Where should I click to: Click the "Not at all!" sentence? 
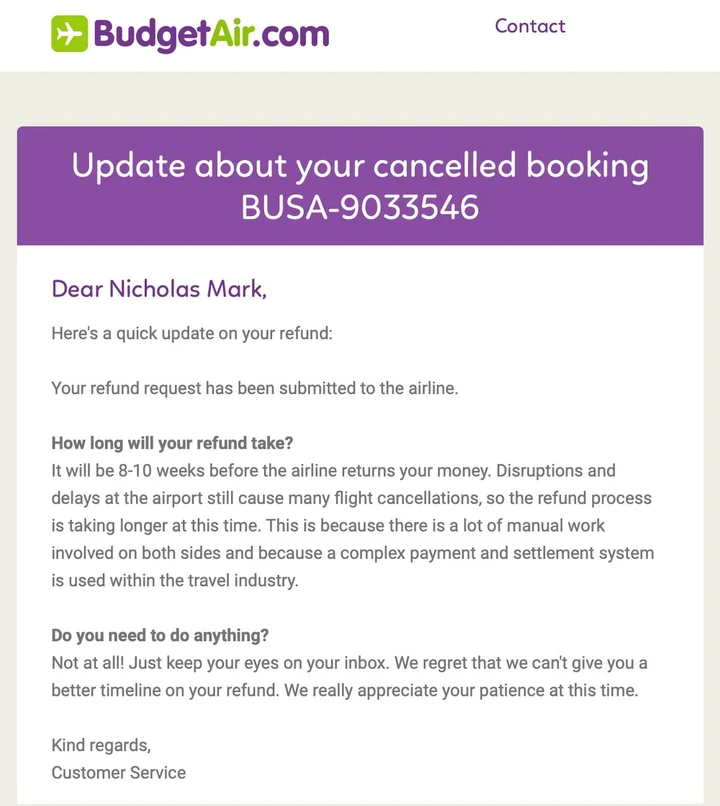[87, 662]
